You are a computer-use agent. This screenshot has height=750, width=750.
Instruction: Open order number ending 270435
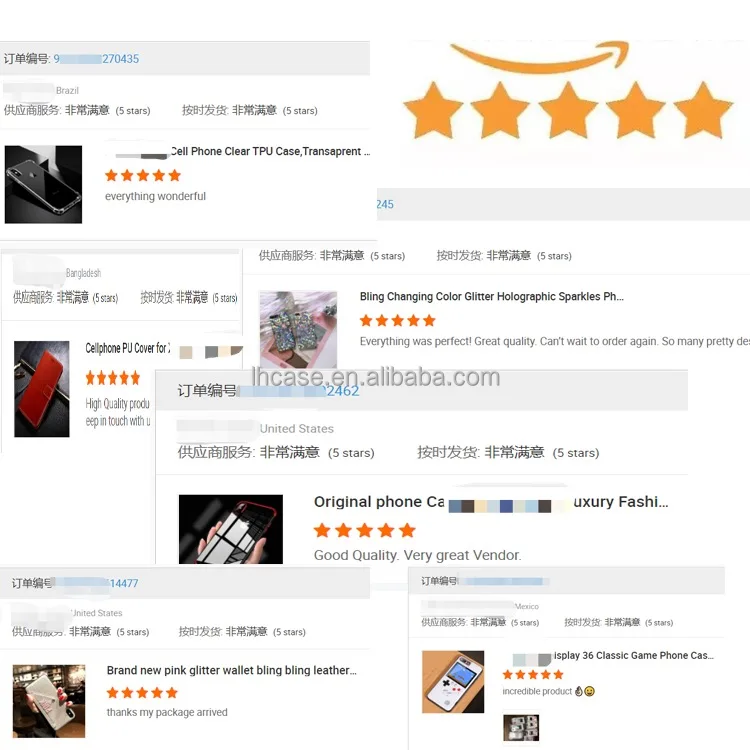(x=96, y=59)
